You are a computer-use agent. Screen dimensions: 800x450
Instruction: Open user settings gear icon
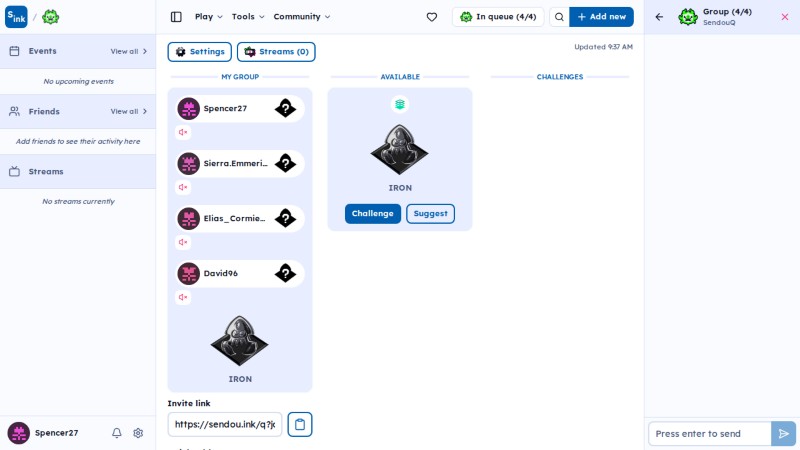pyautogui.click(x=138, y=433)
